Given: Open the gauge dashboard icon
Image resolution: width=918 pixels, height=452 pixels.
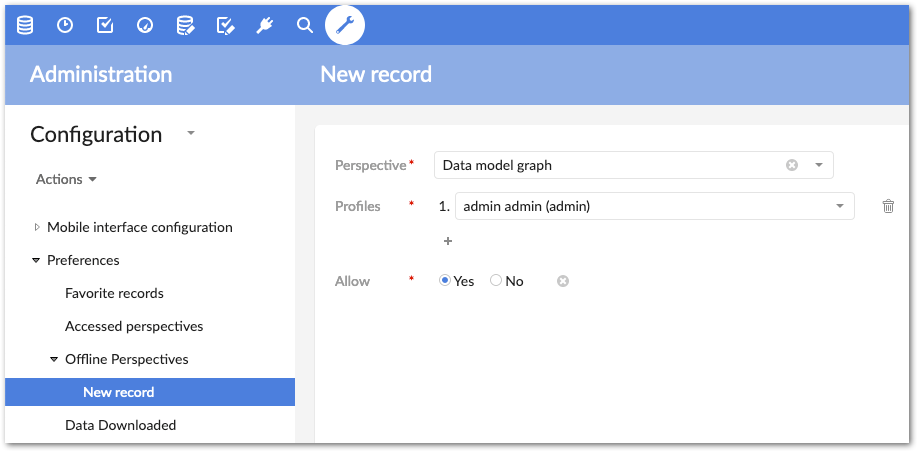Looking at the screenshot, I should pyautogui.click(x=145, y=25).
